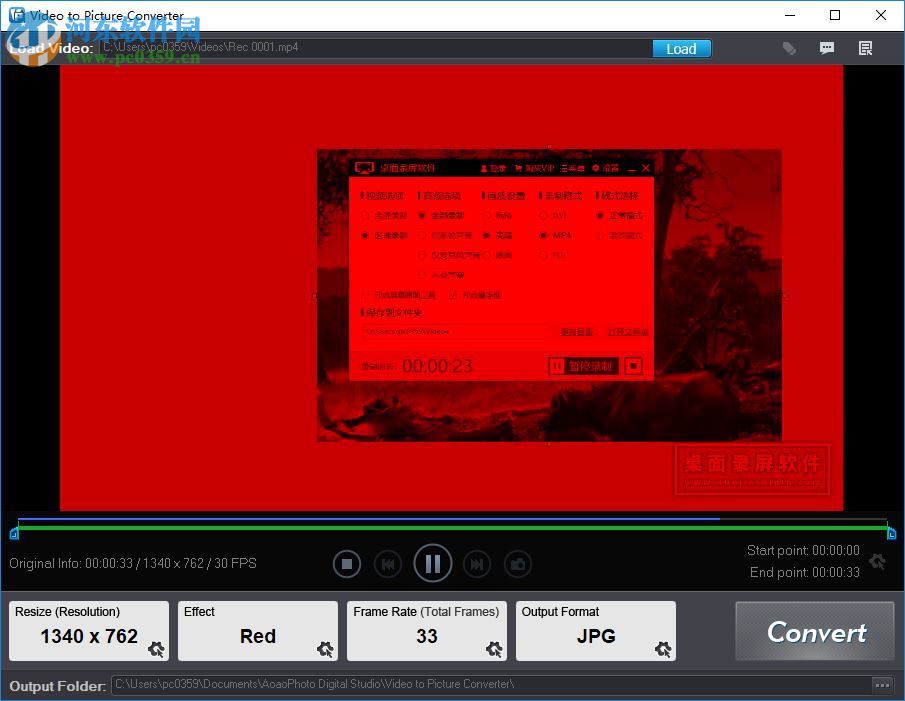This screenshot has height=701, width=905.
Task: Pause the video playback
Action: (432, 563)
